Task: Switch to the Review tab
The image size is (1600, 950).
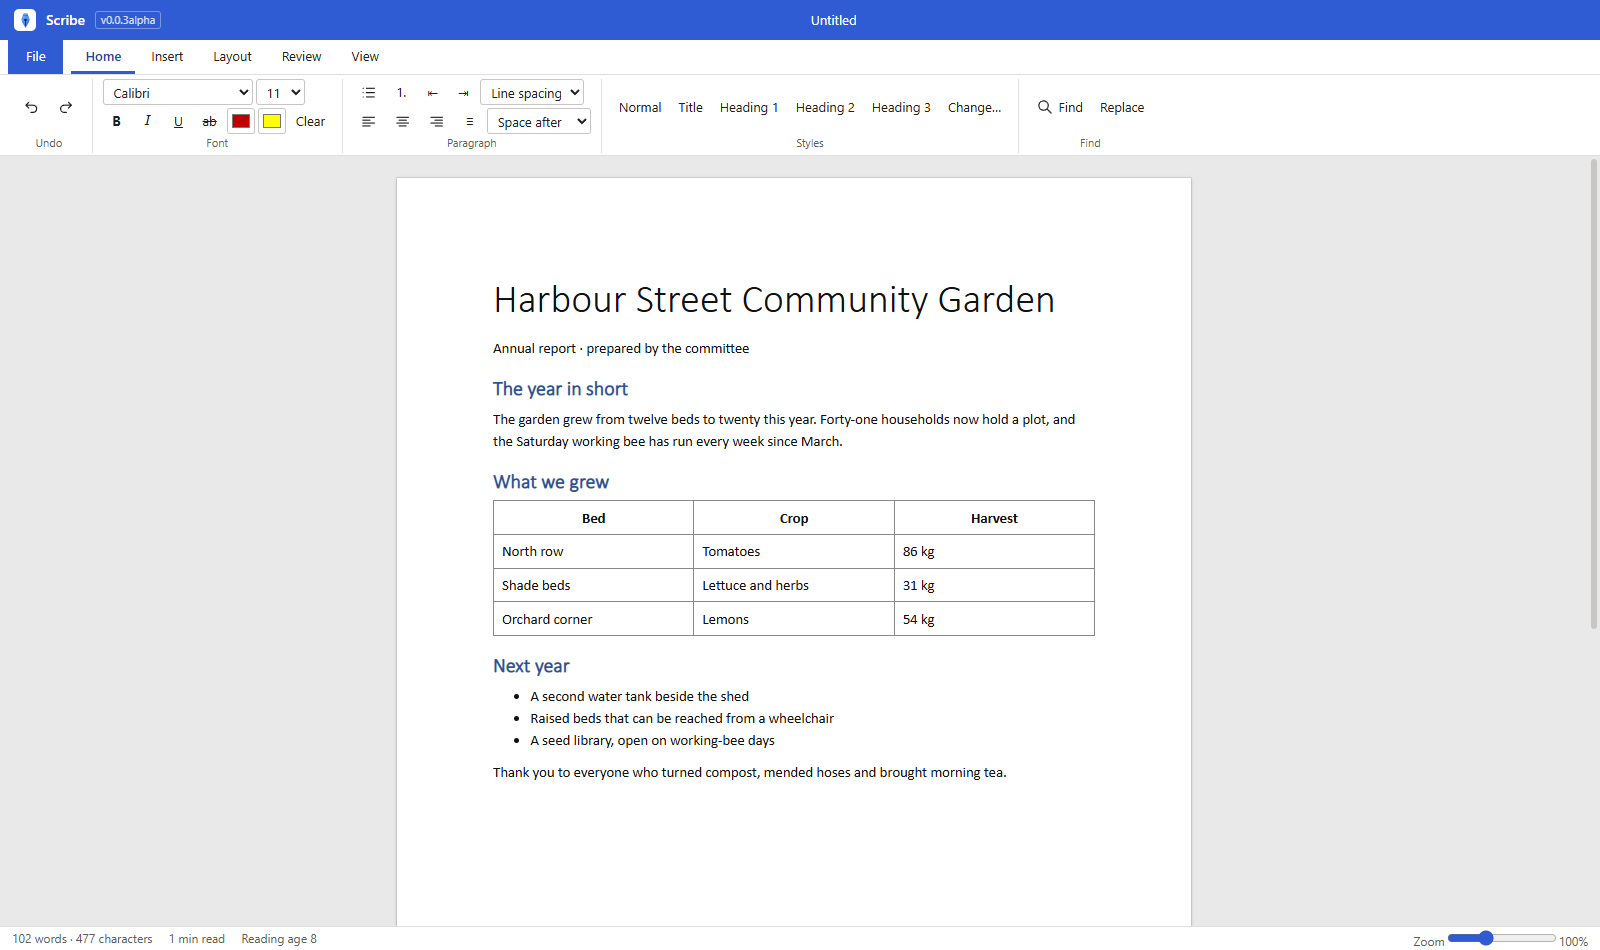Action: [x=301, y=57]
